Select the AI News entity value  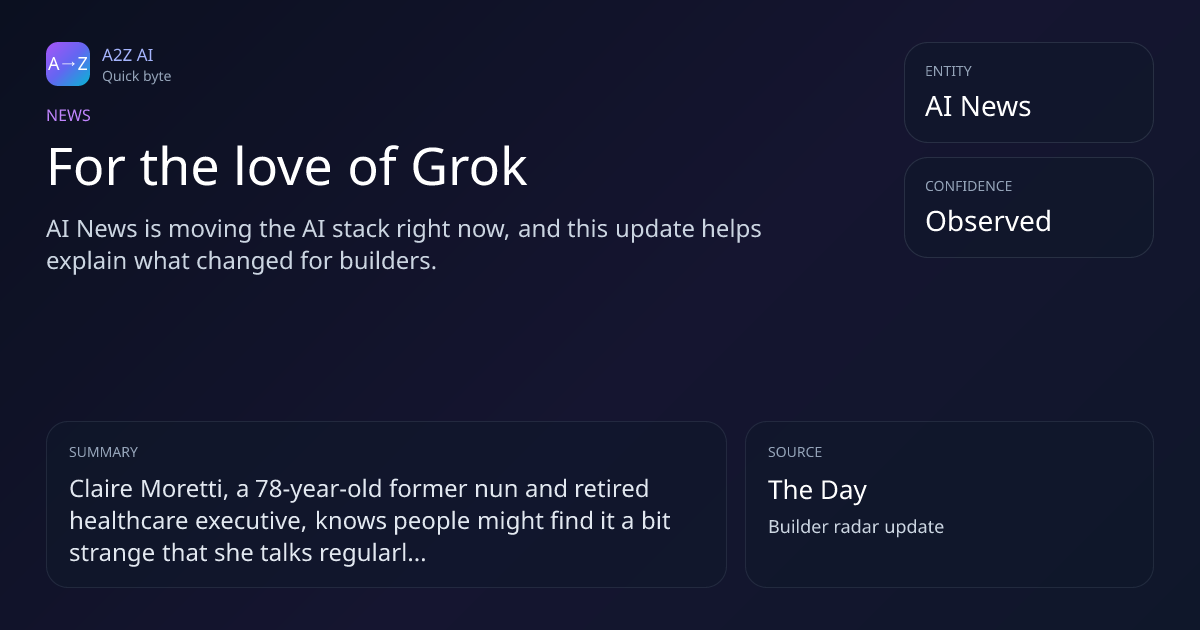pos(978,107)
